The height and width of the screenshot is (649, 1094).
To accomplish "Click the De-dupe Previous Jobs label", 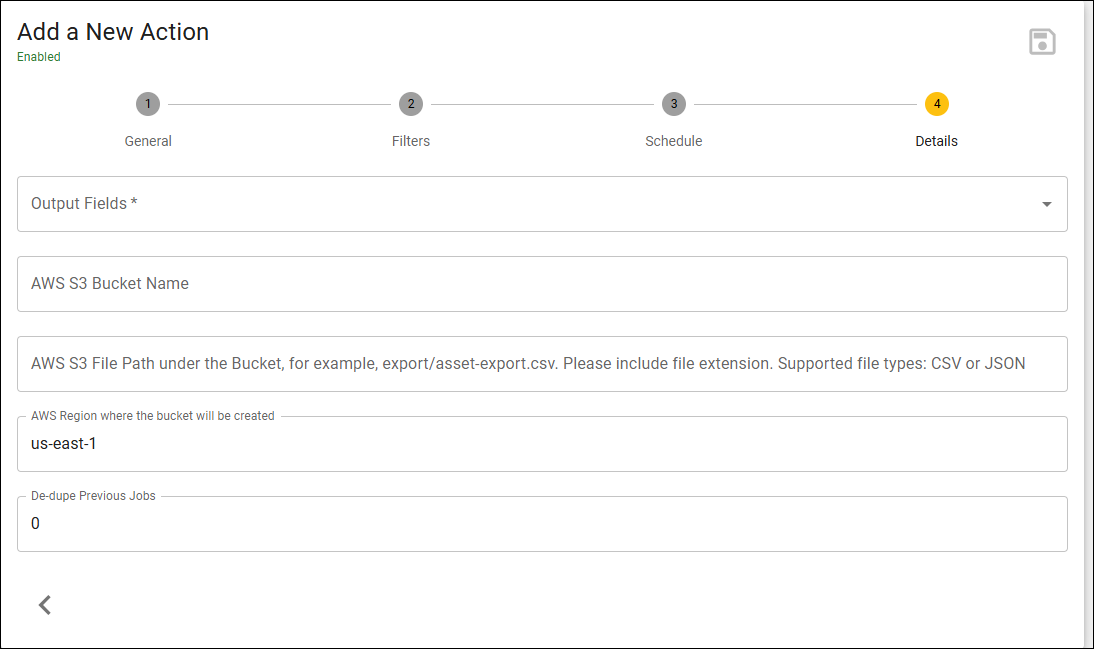I will point(93,496).
